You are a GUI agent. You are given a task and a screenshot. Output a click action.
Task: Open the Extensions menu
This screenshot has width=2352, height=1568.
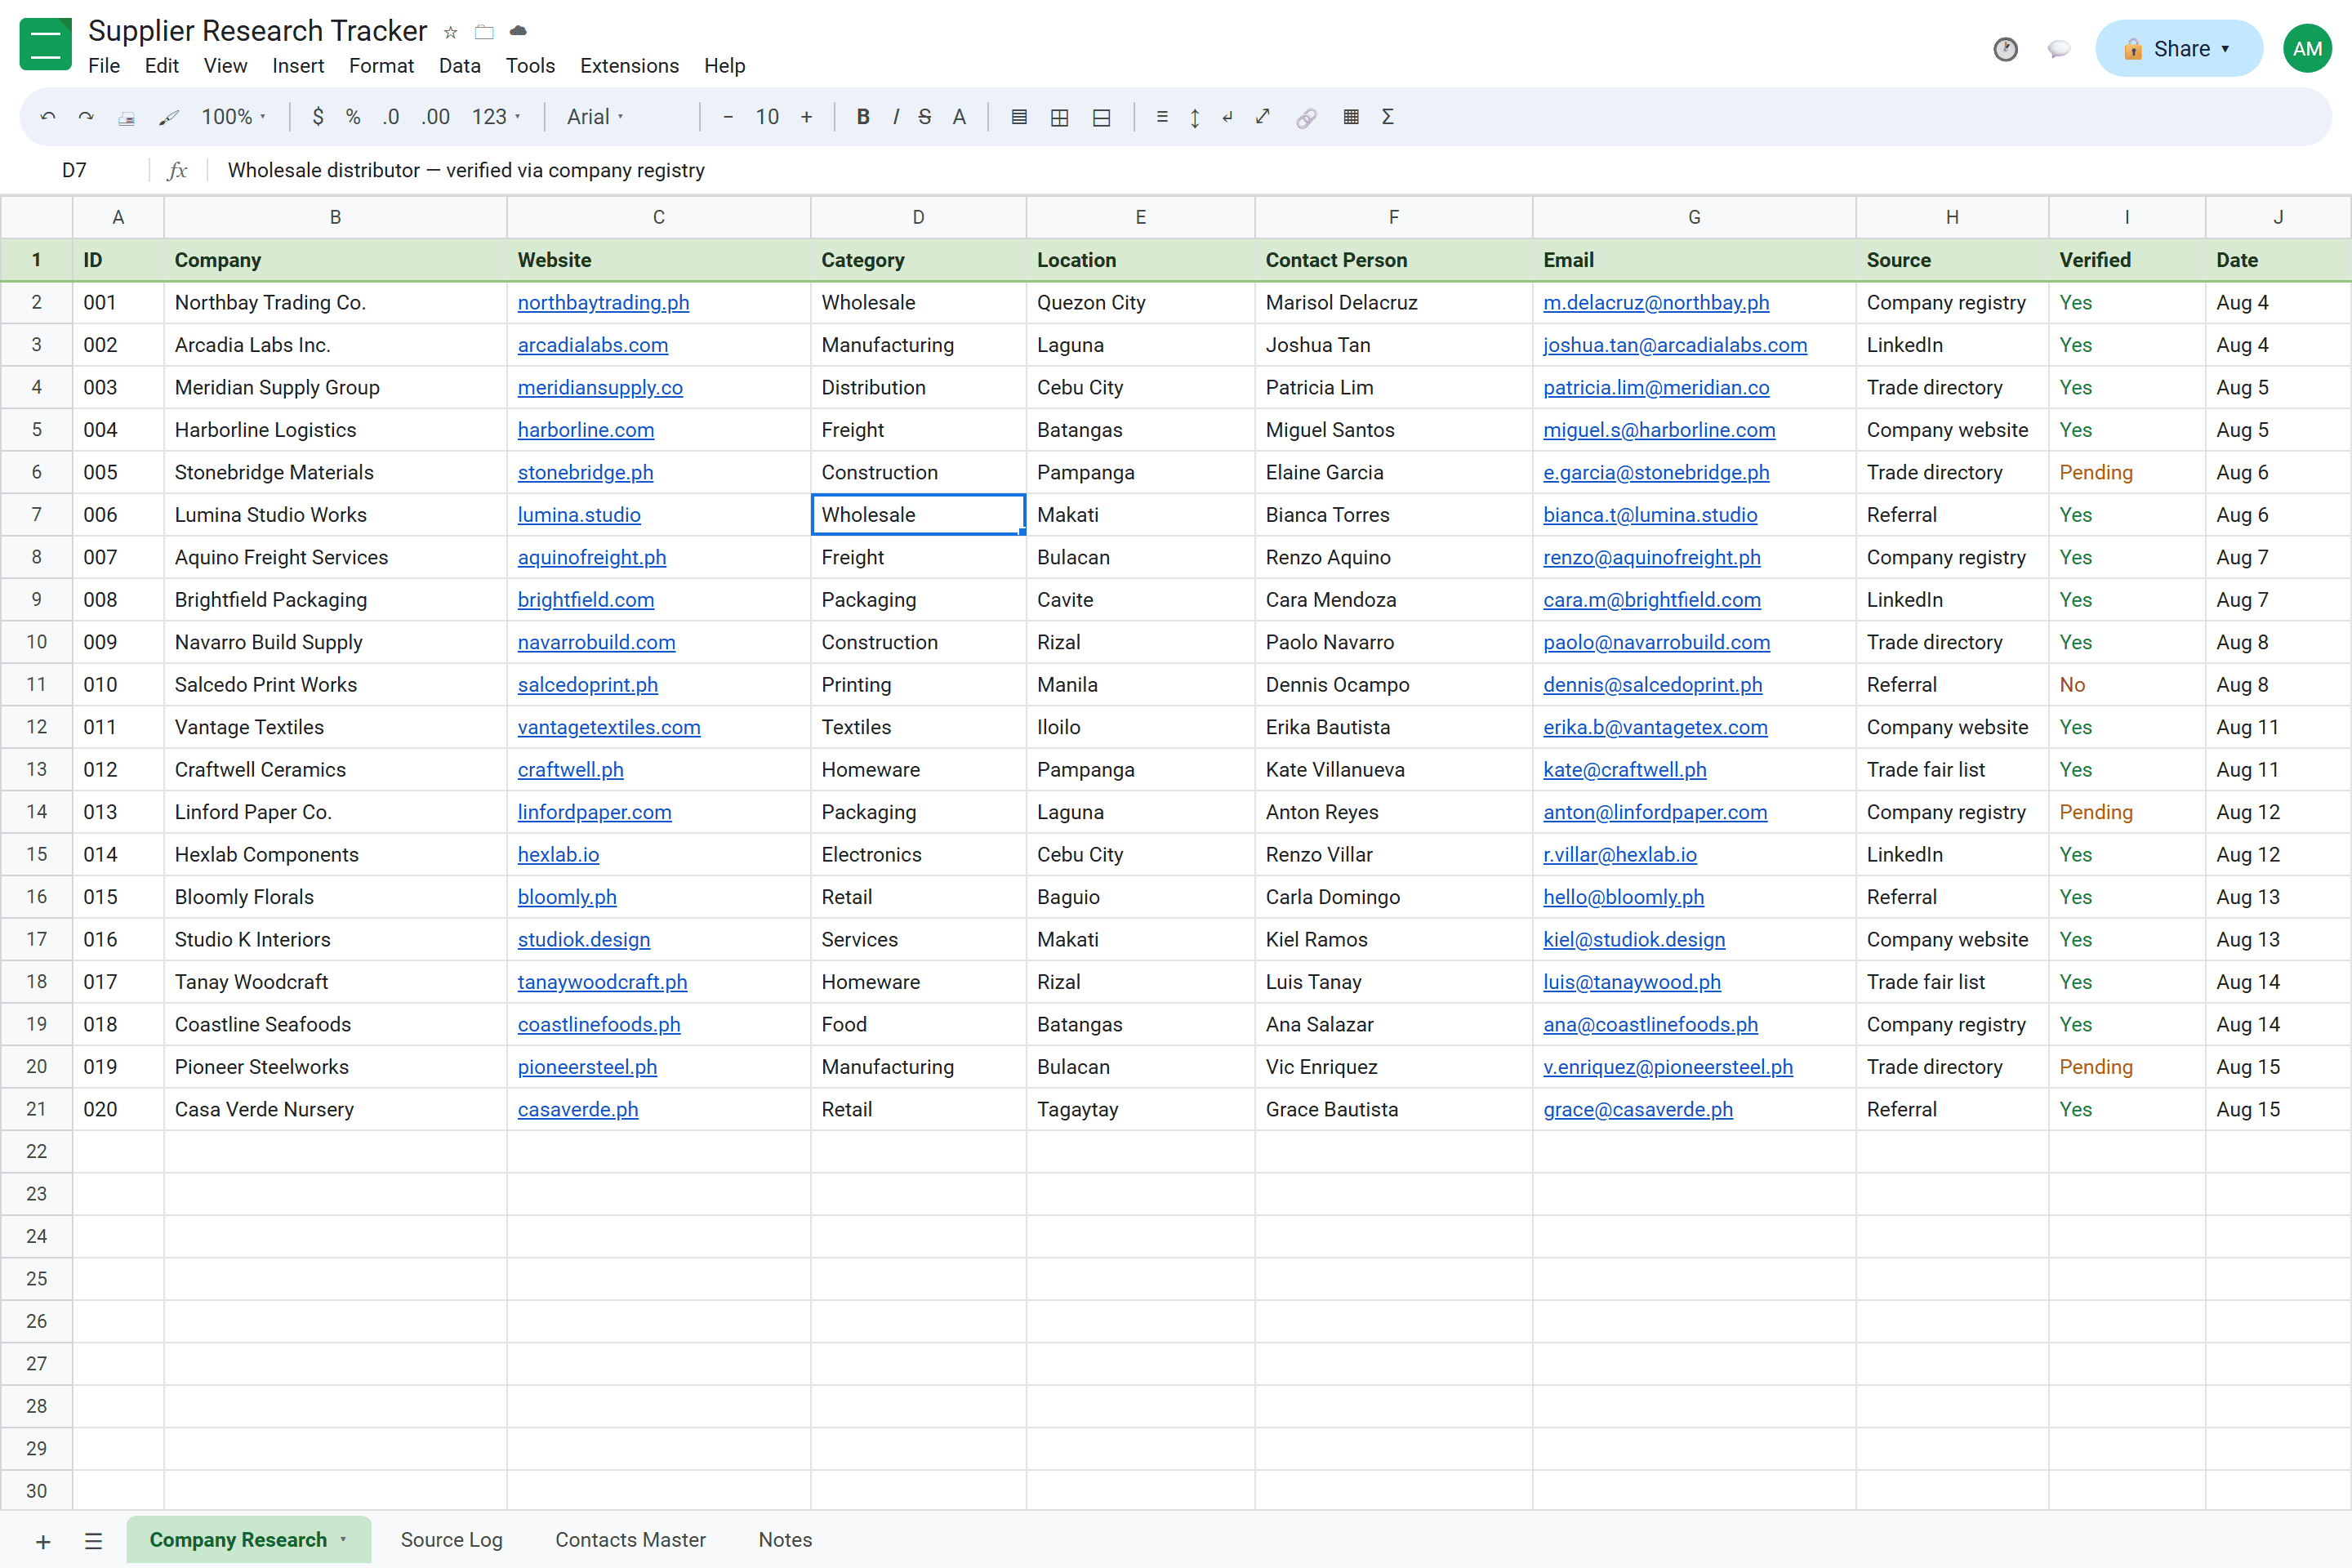tap(629, 66)
